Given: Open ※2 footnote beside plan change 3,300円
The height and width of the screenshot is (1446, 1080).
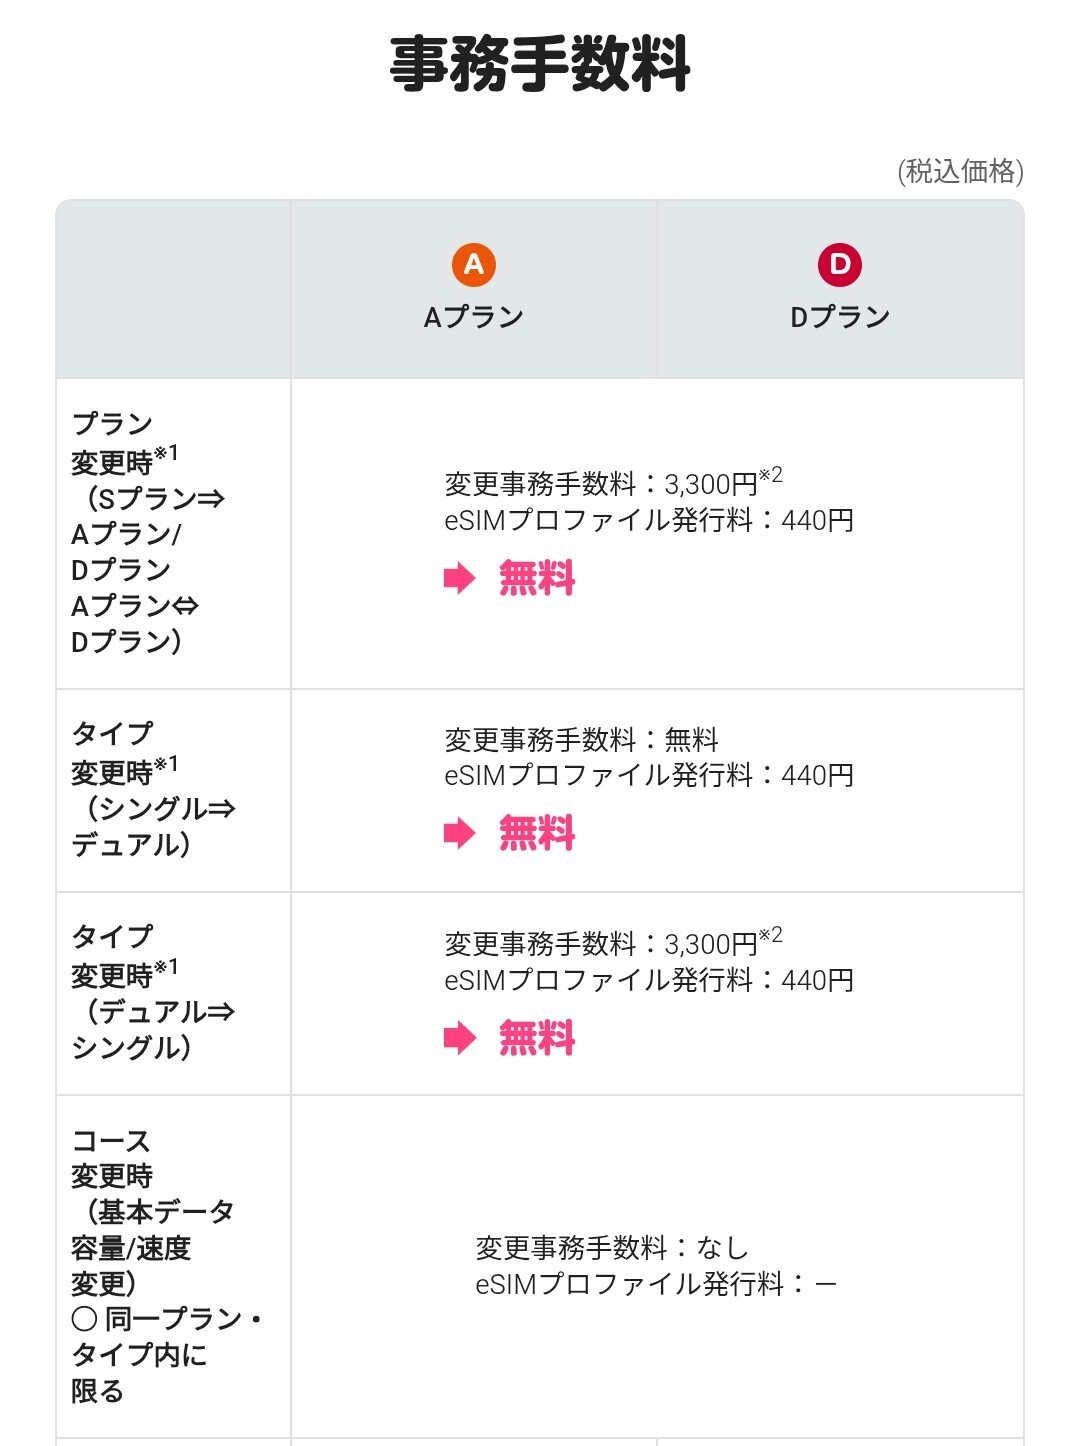Looking at the screenshot, I should [770, 475].
